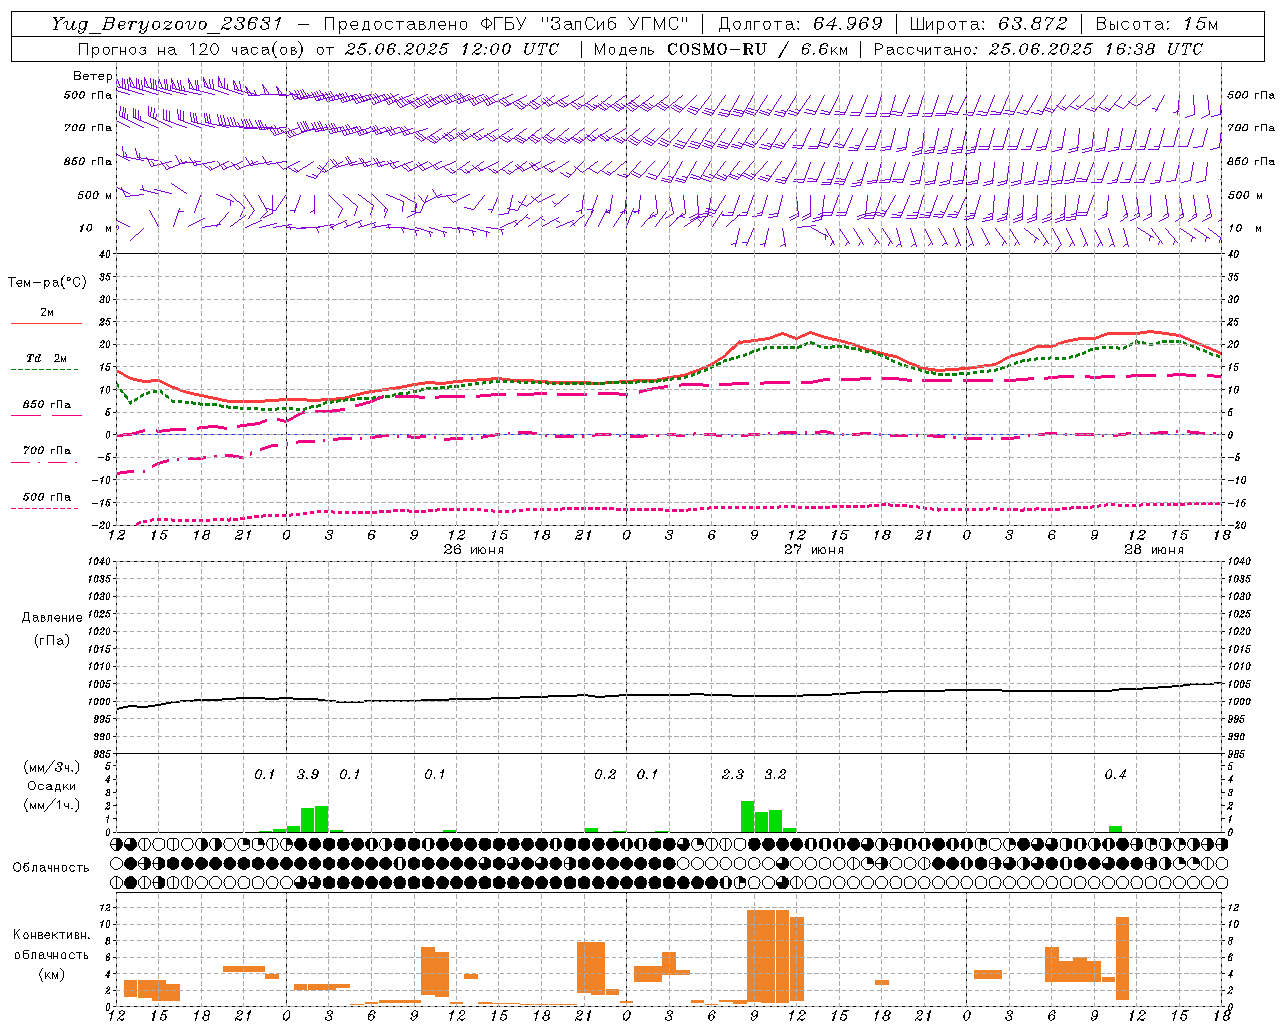Click the forecast start 25.06.2025 12:00 UTC
This screenshot has width=1280, height=1024.
coord(452,49)
